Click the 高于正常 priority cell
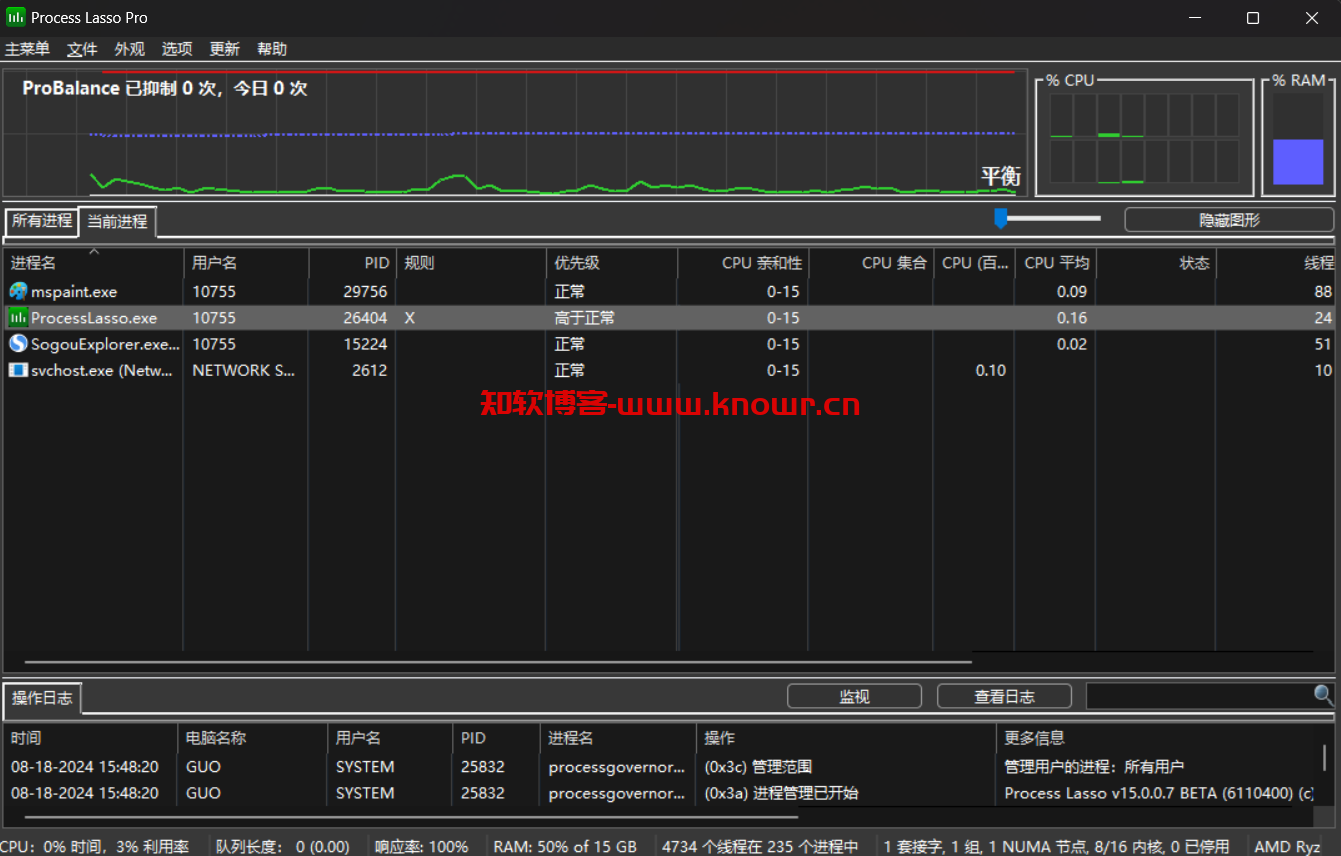1341x856 pixels. coord(585,318)
